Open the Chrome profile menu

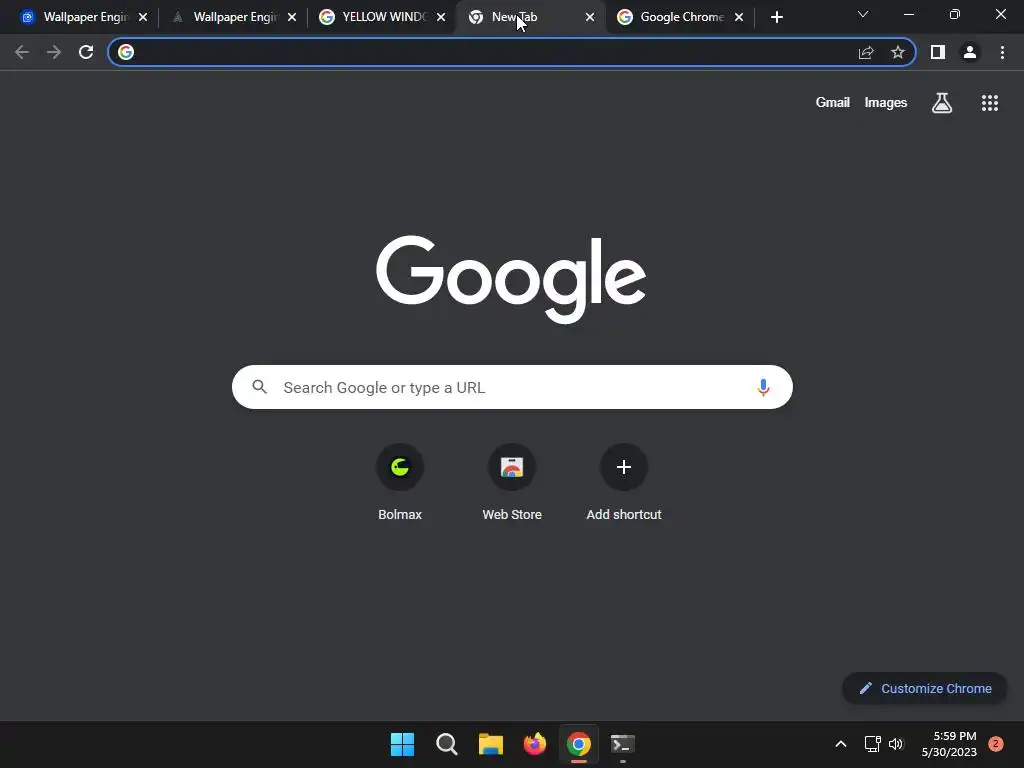[x=970, y=52]
